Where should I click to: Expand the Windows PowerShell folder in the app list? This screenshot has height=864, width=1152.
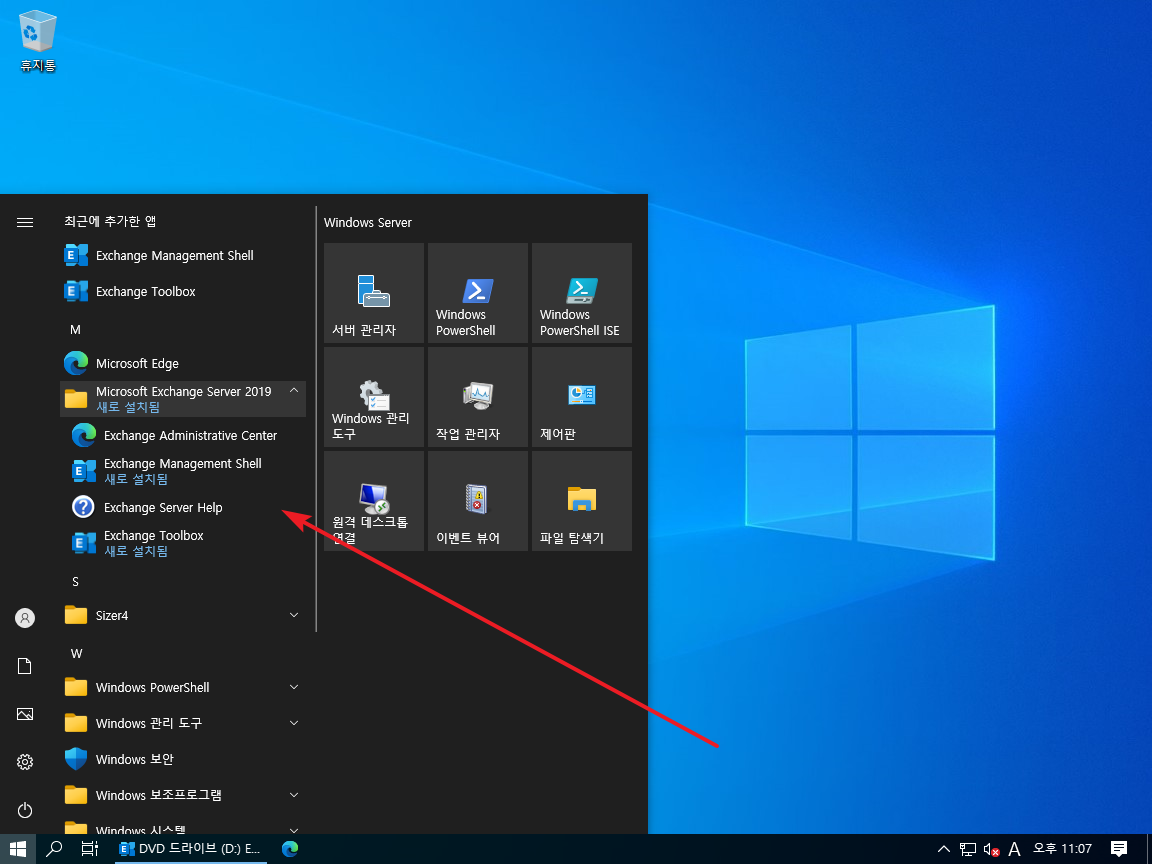[x=183, y=687]
